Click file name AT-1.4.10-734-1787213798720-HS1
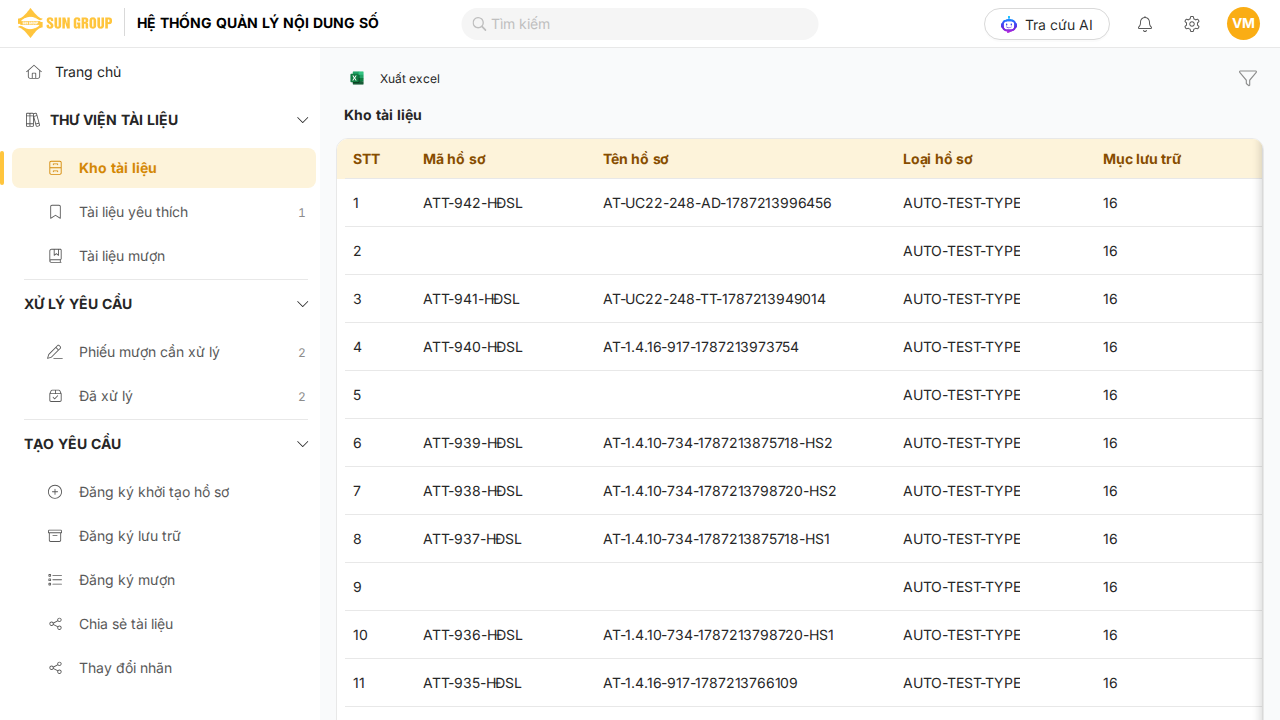1280x720 pixels. (x=718, y=635)
